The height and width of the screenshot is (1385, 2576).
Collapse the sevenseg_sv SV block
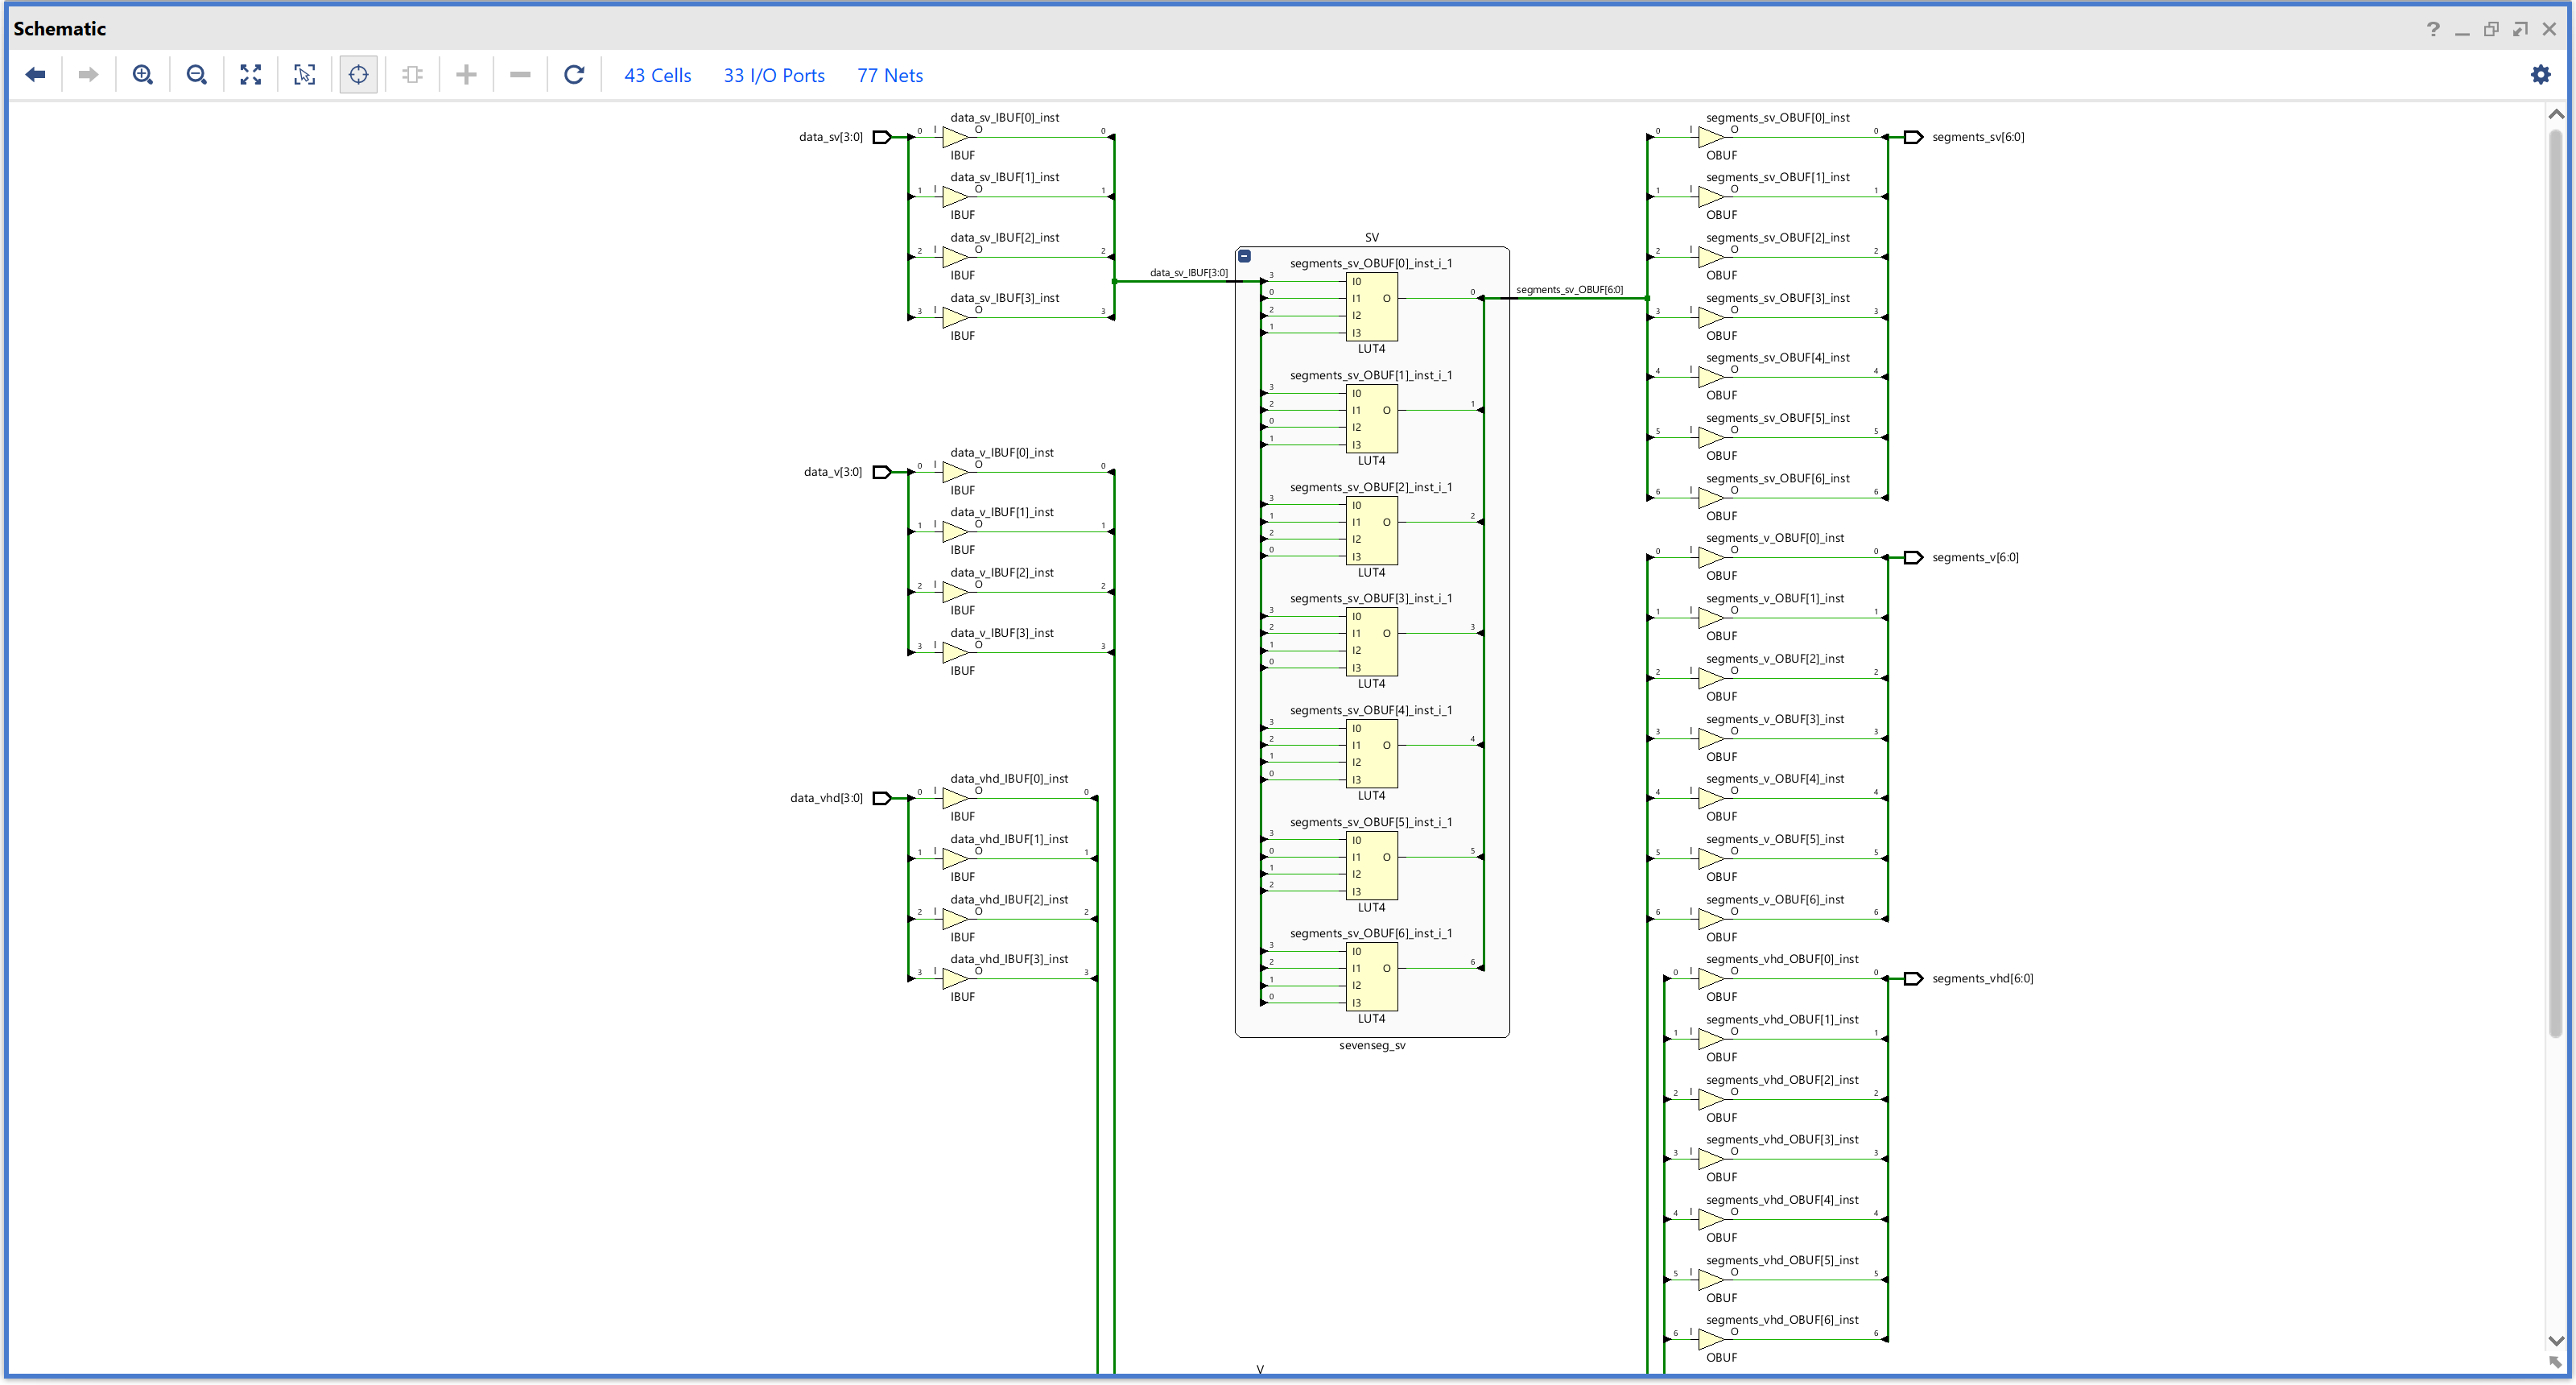[x=1245, y=257]
